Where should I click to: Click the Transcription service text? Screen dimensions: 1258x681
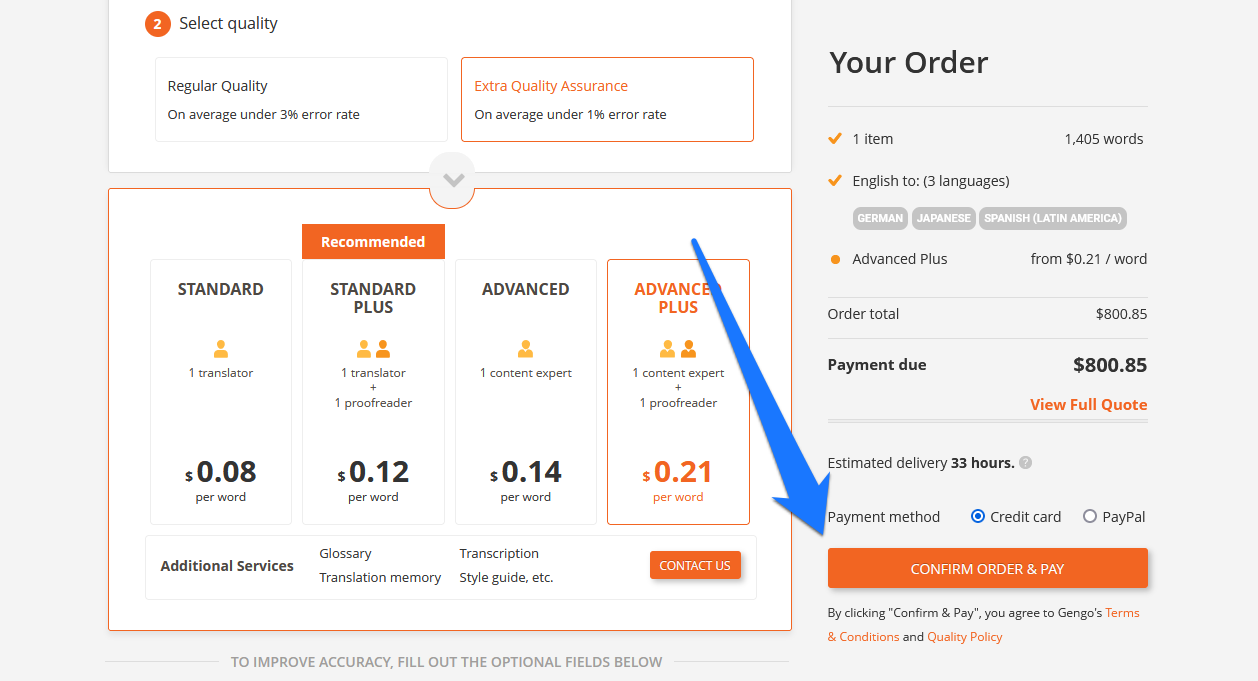coord(499,553)
